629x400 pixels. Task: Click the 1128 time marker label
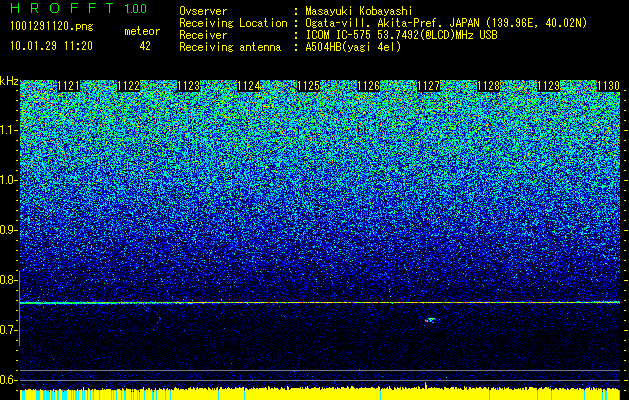[488, 86]
